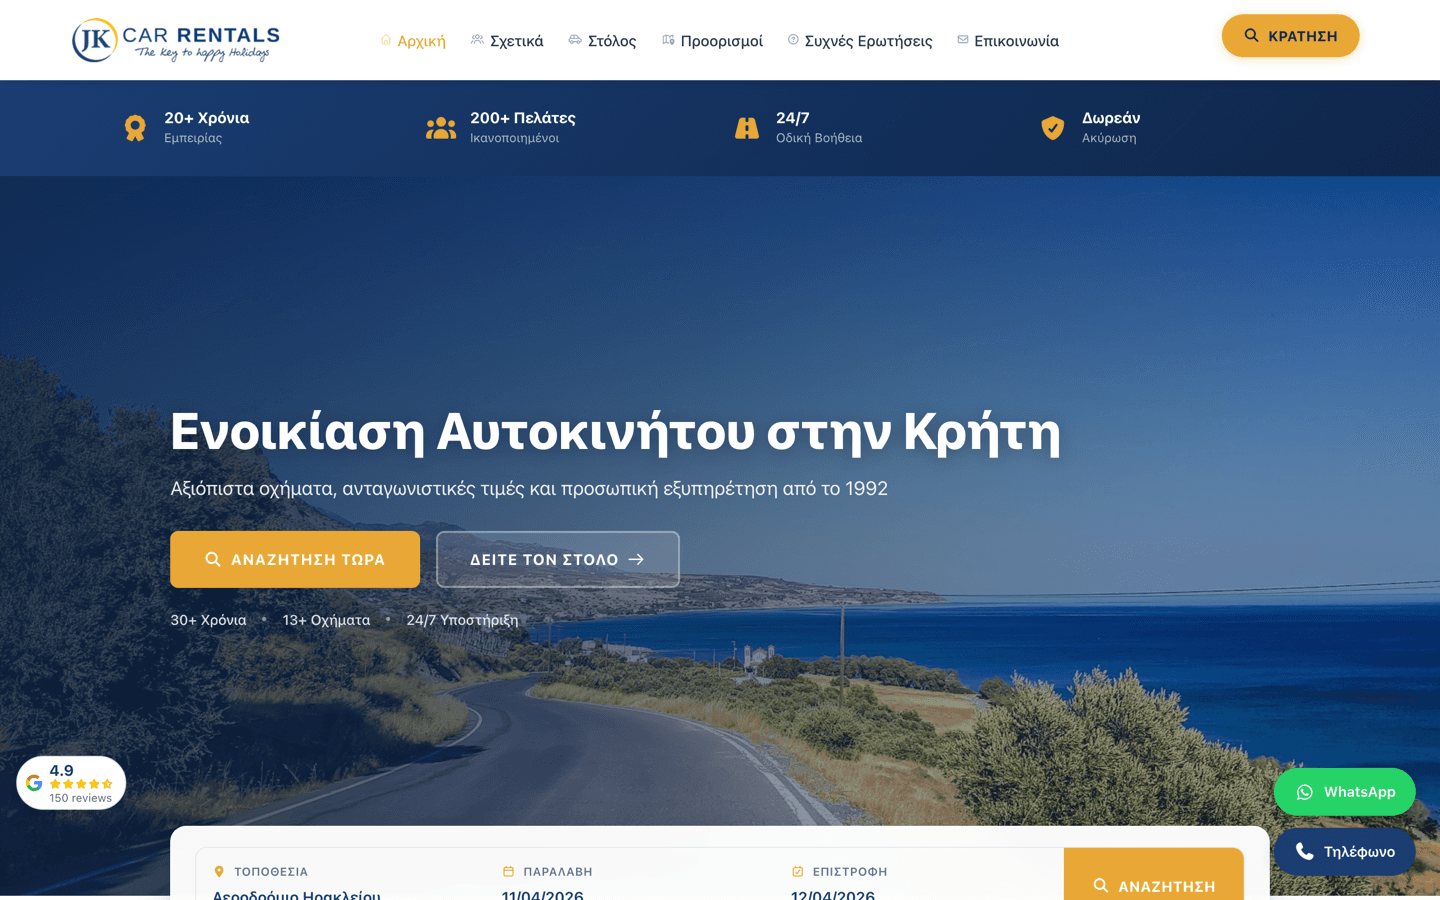
Task: Click the 4.9 star rating badge
Action: click(x=71, y=781)
